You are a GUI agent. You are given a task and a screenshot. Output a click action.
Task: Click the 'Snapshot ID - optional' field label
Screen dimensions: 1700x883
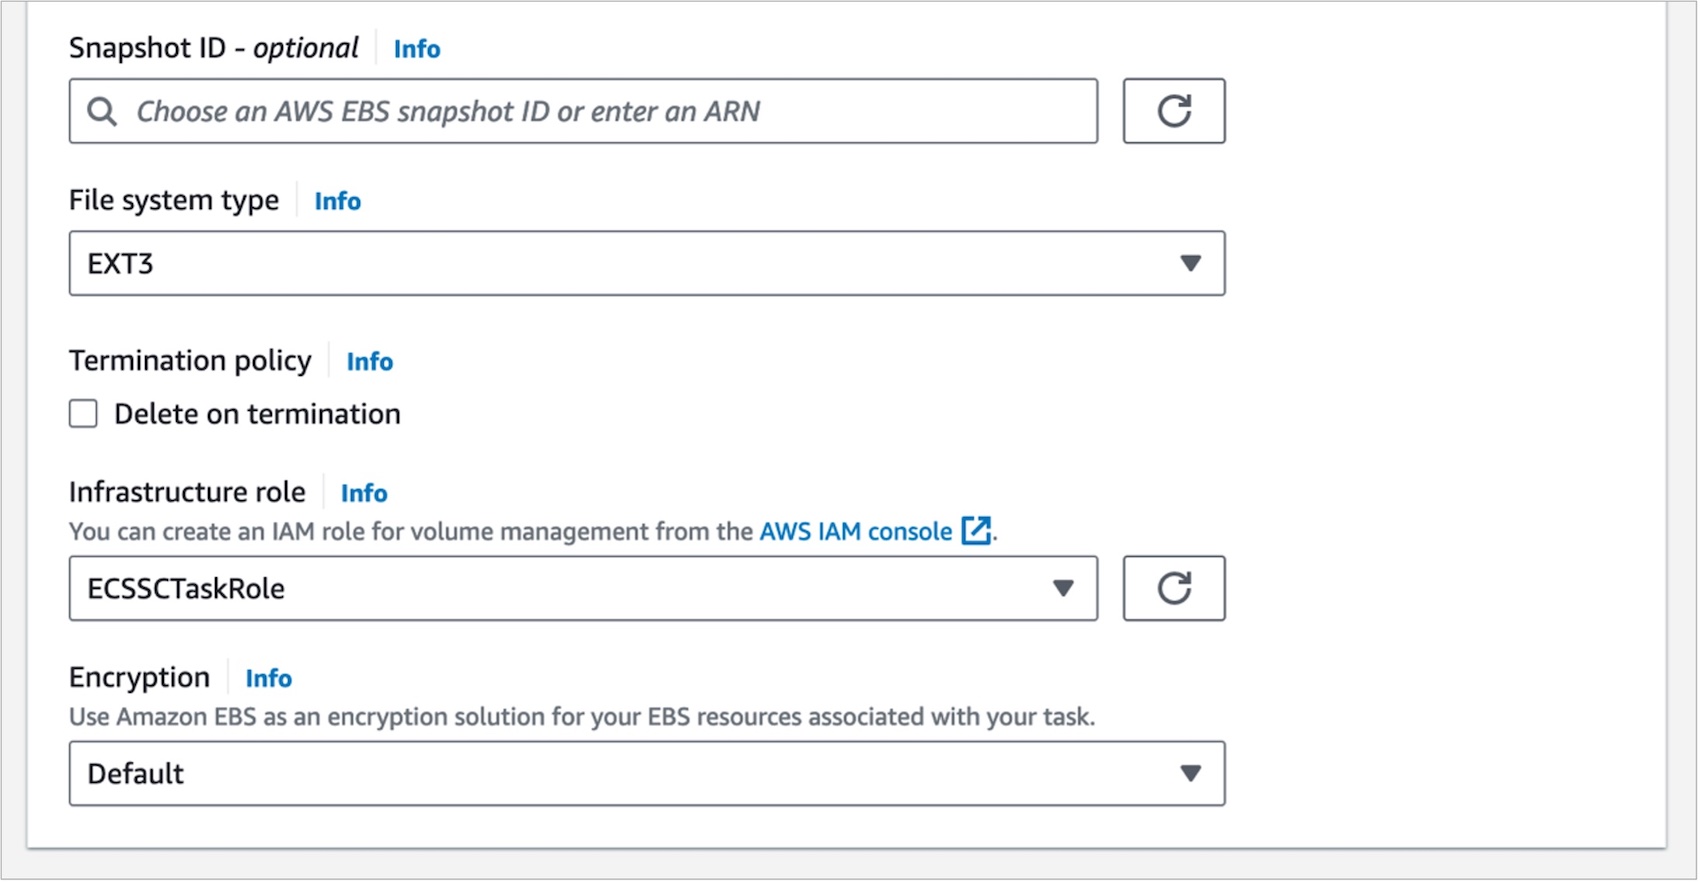click(x=213, y=48)
